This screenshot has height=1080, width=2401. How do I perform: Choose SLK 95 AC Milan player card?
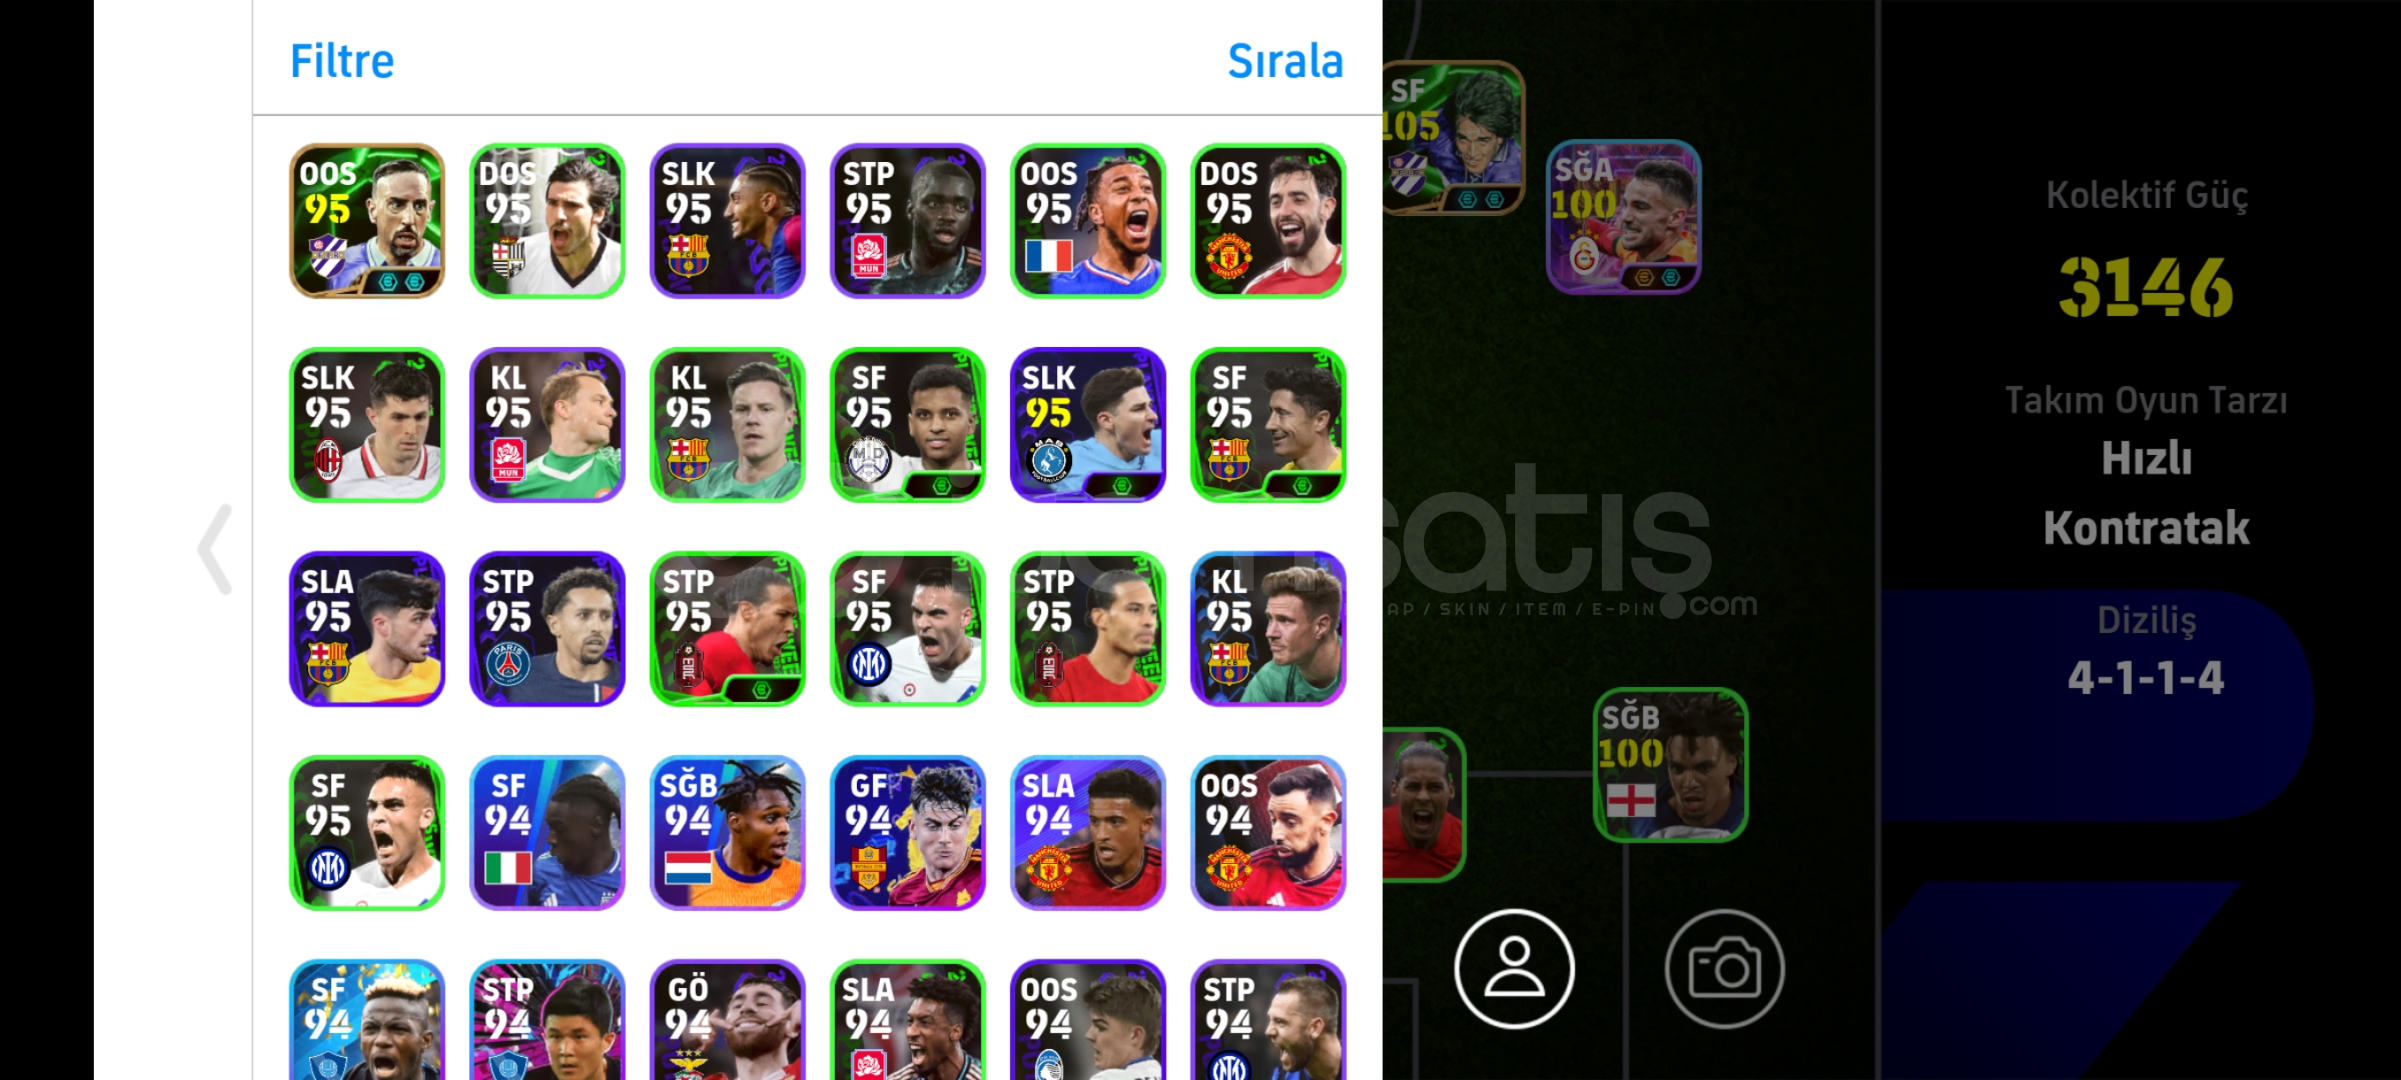pos(367,425)
